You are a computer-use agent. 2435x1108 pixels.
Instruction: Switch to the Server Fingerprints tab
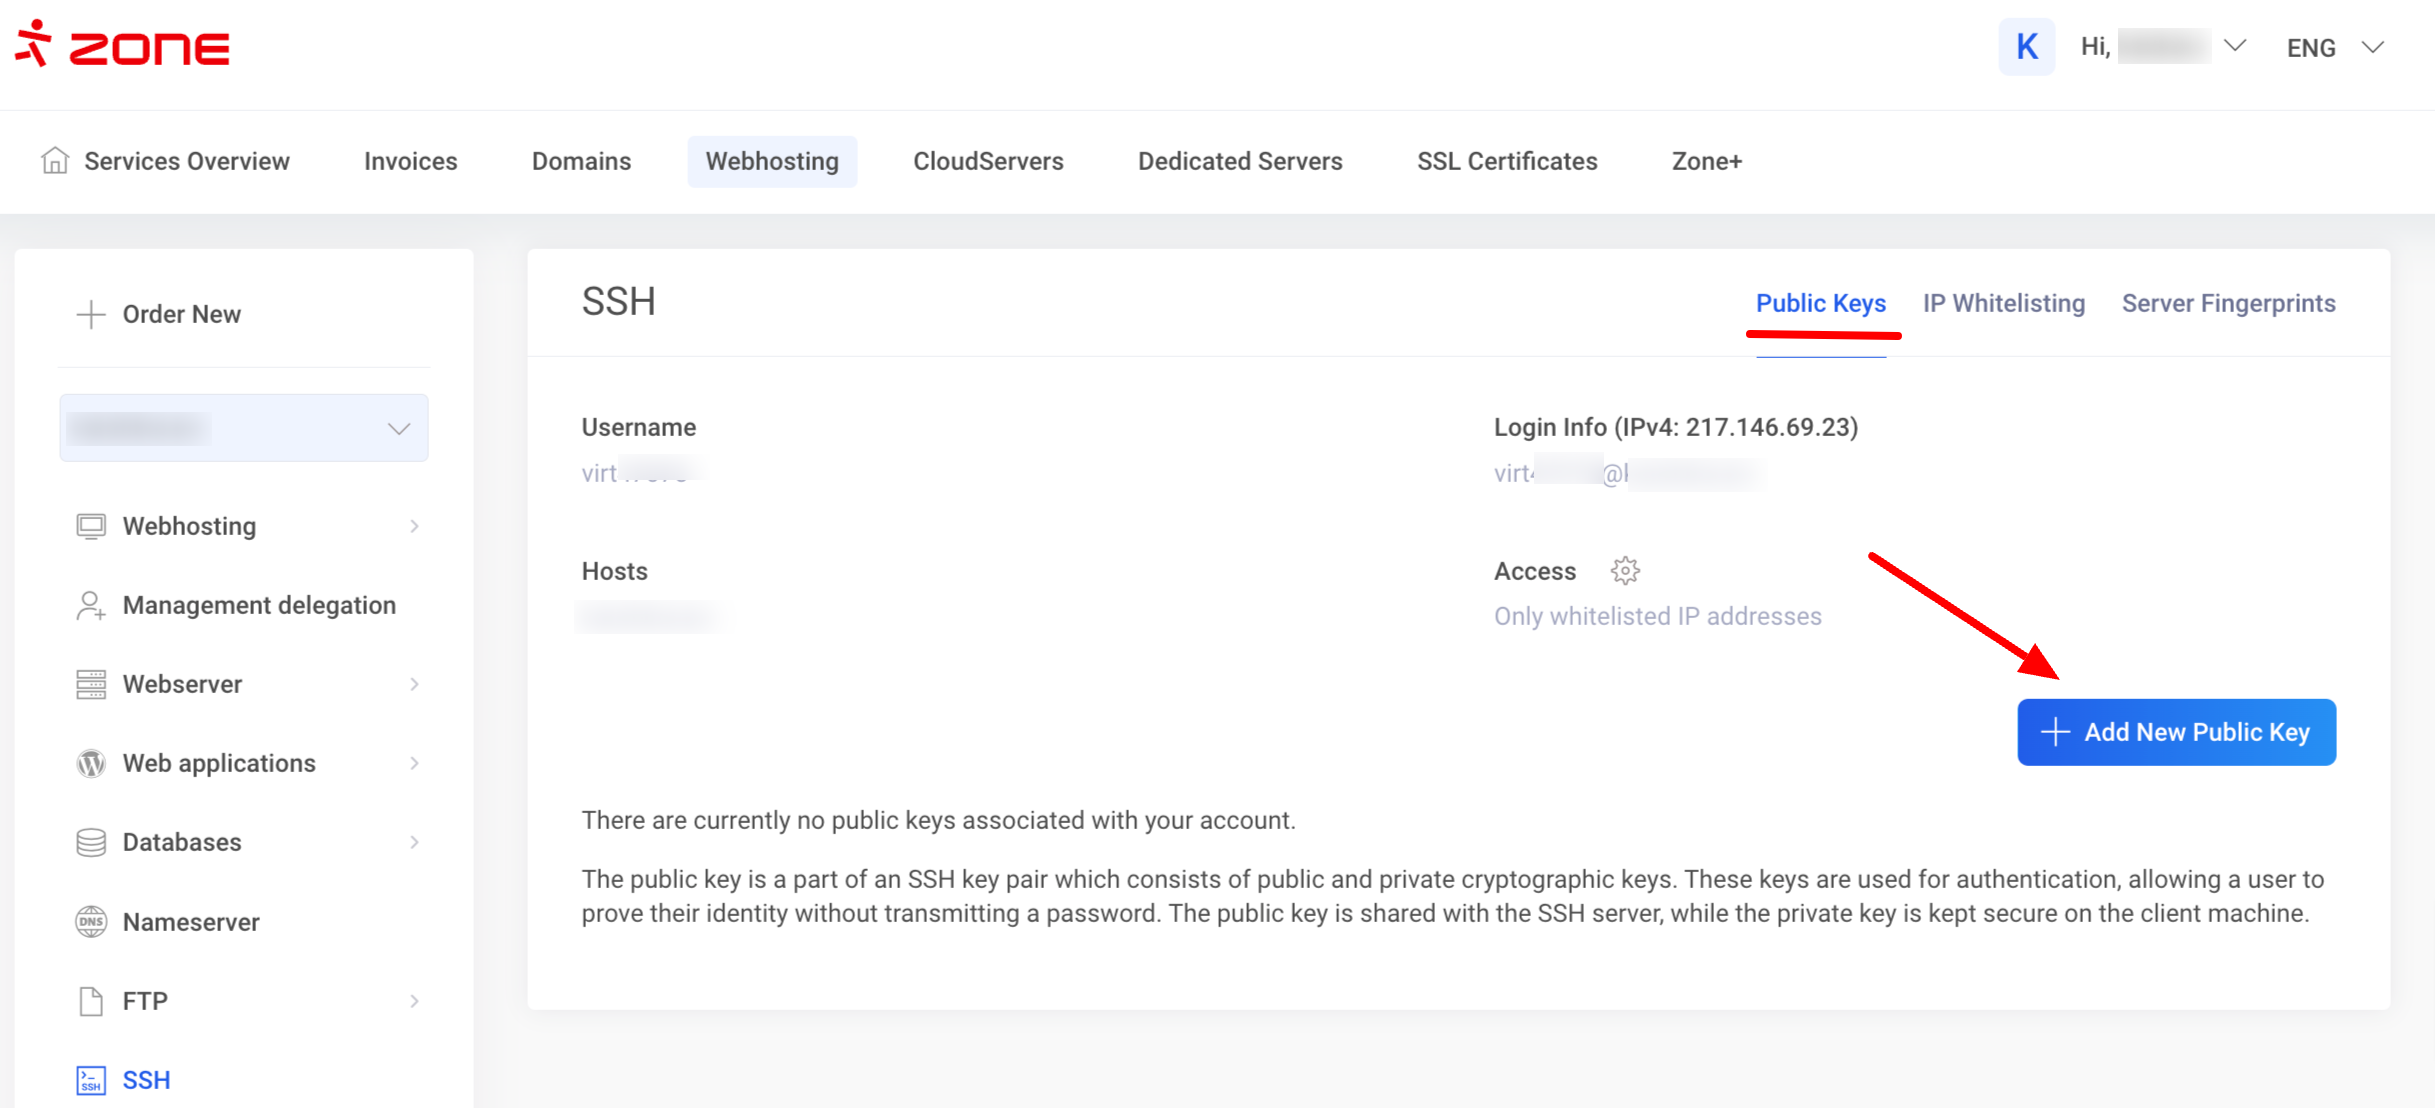[2228, 303]
